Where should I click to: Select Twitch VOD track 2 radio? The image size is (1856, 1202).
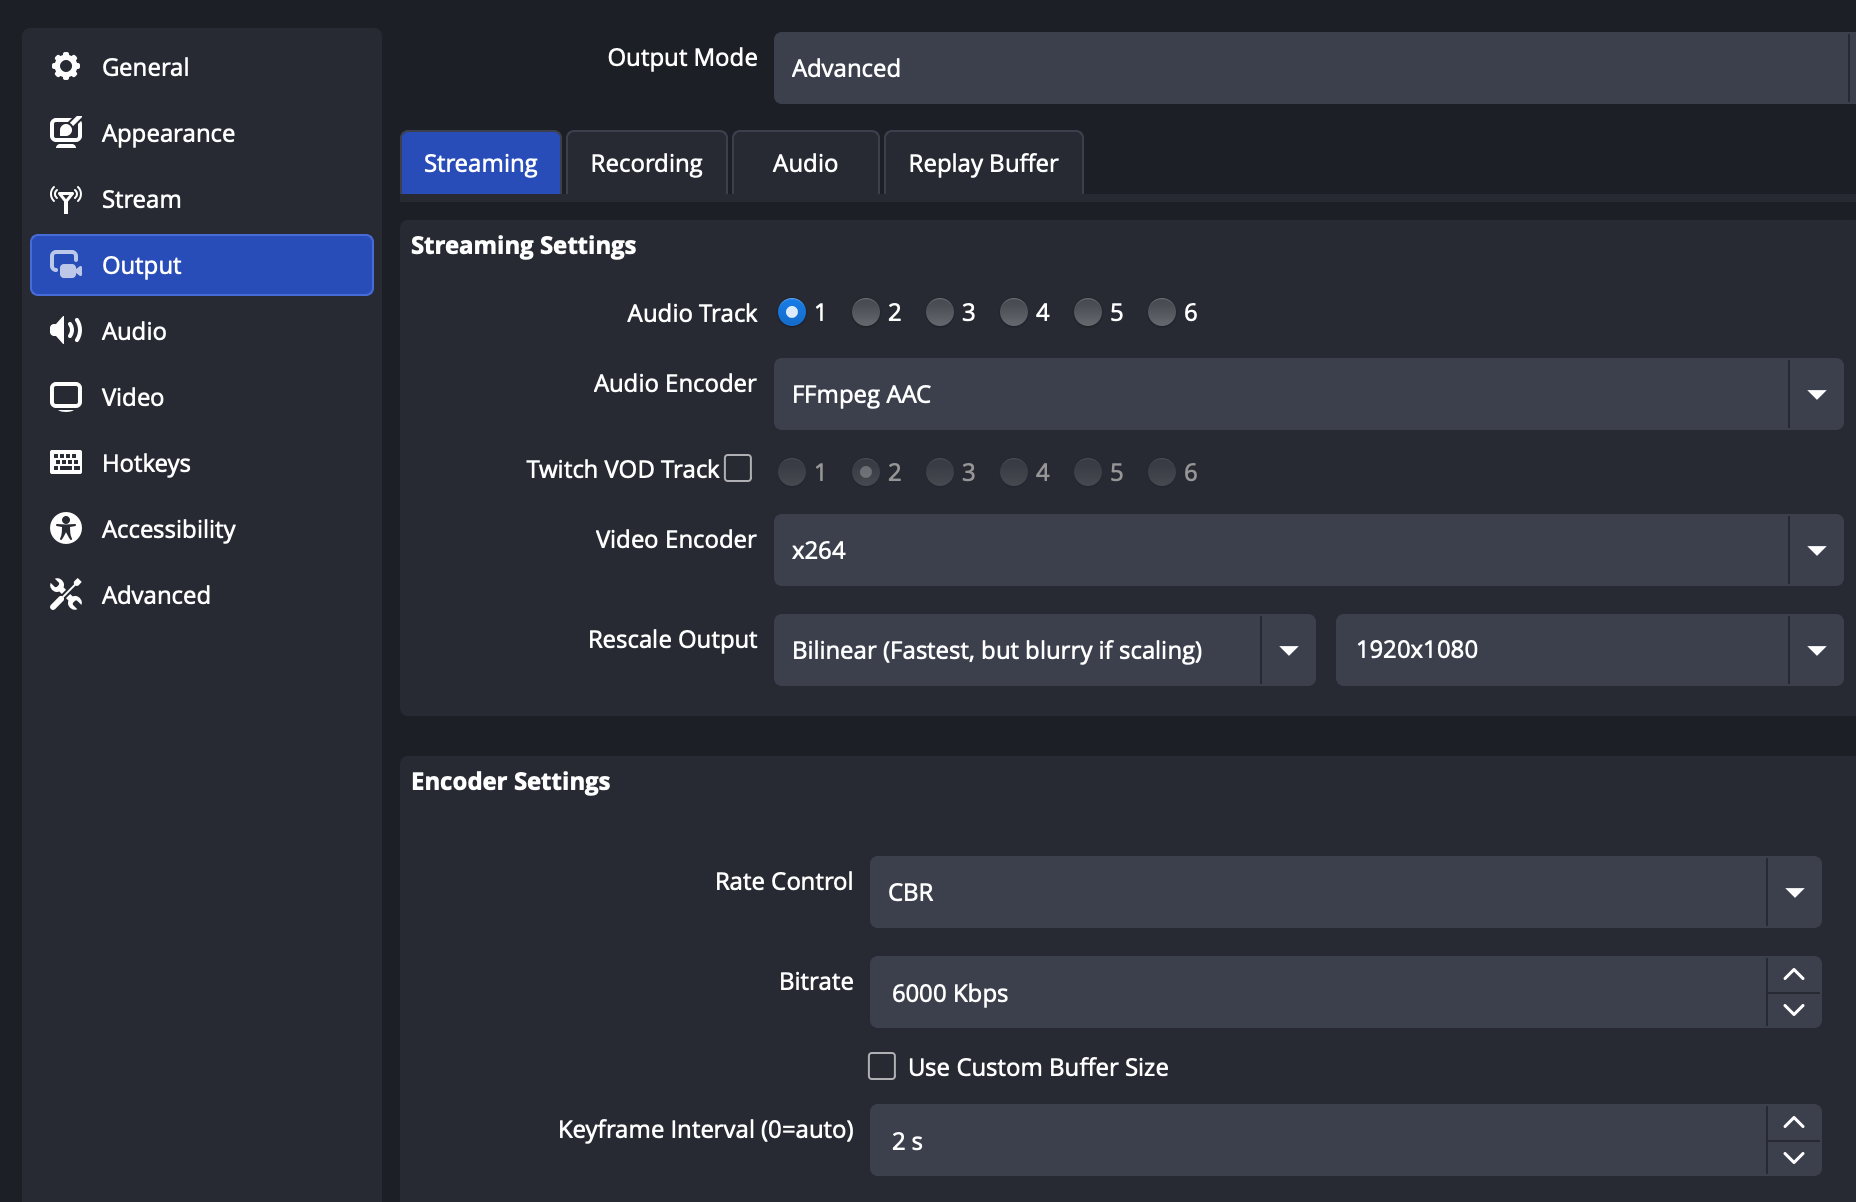(866, 472)
